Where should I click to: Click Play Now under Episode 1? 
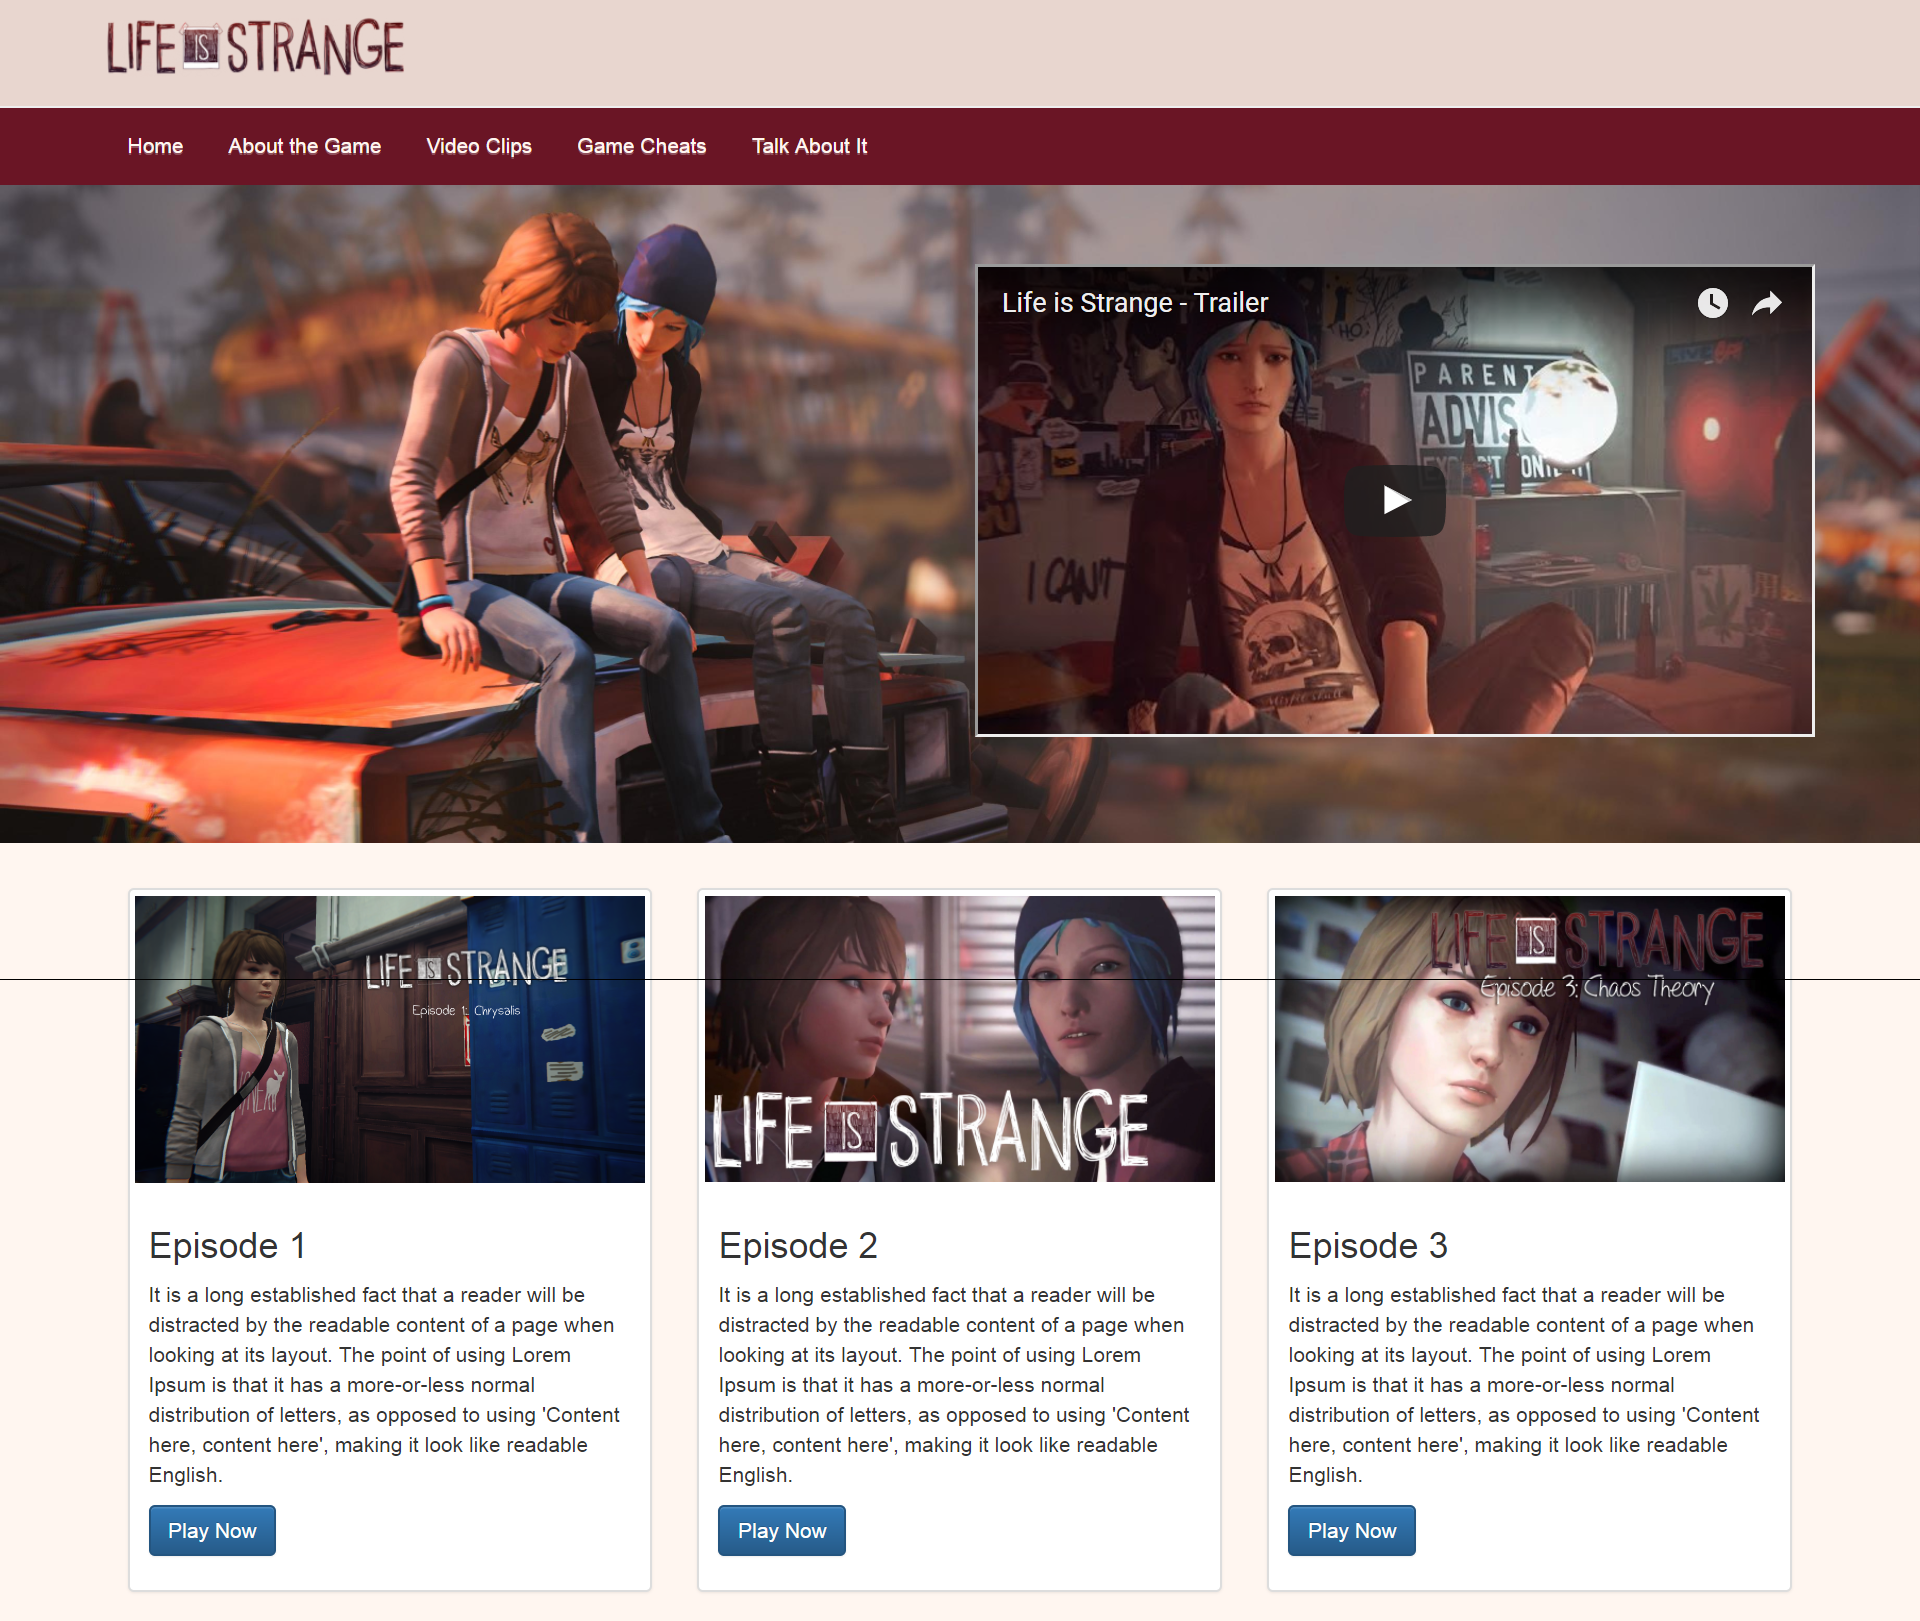tap(211, 1530)
